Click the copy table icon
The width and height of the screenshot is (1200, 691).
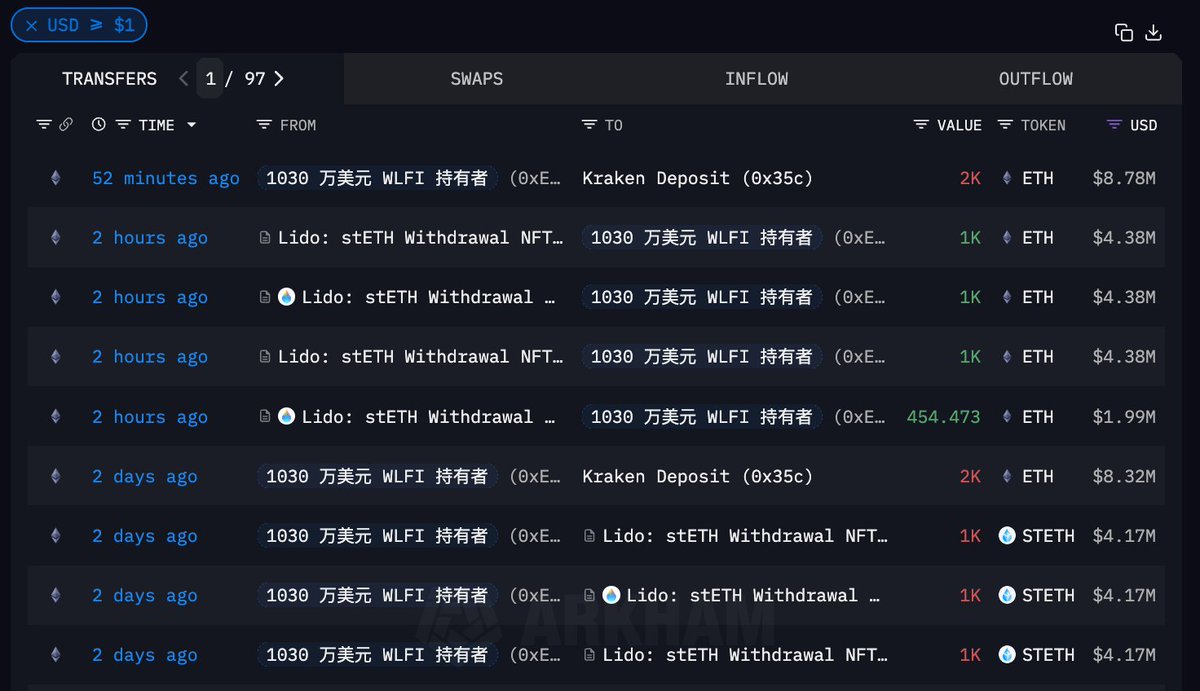[1124, 32]
